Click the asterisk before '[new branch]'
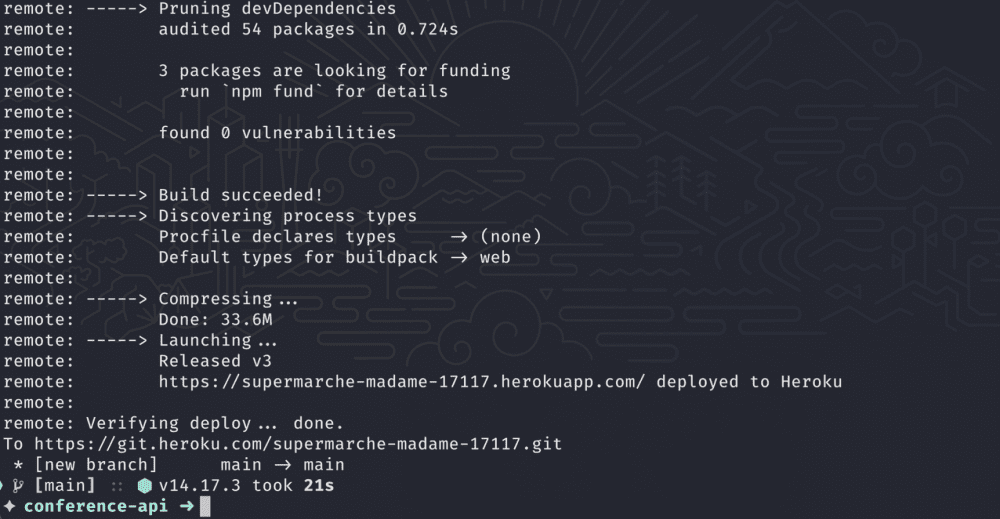 [x=19, y=465]
